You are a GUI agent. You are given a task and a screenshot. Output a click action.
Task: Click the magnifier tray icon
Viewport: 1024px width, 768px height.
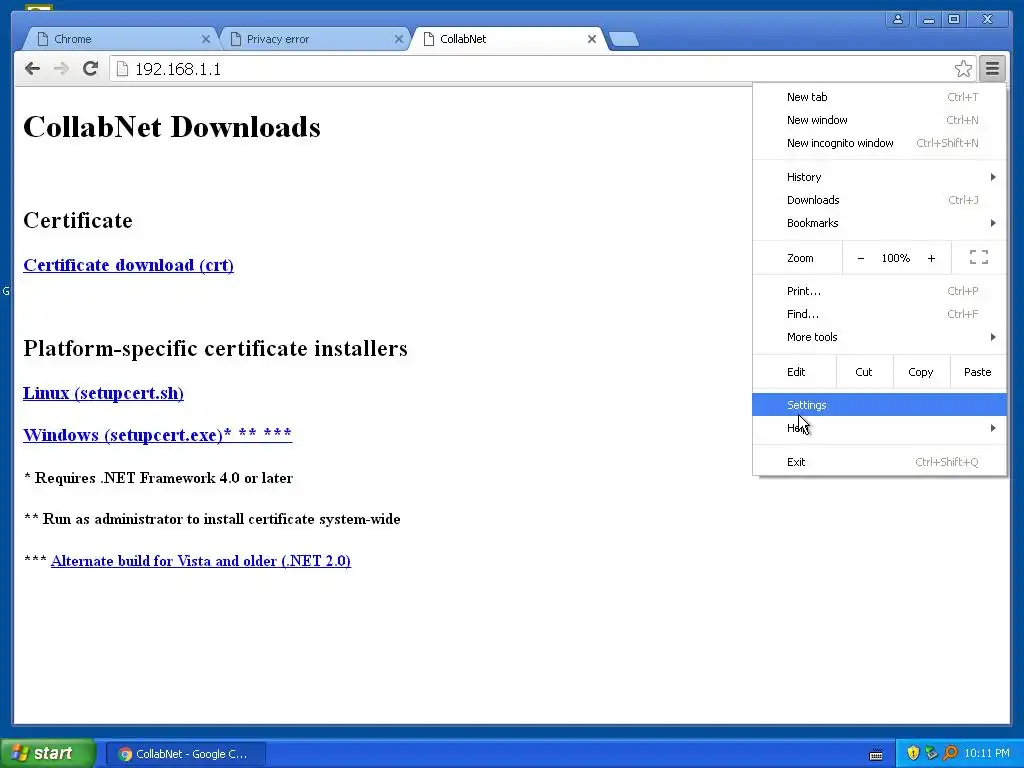(950, 753)
